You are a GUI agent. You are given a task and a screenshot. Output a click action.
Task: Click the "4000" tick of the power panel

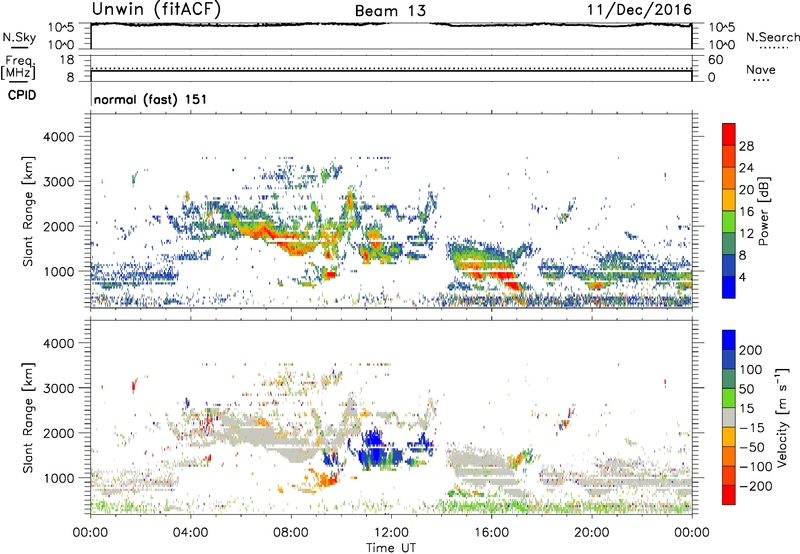pos(58,137)
